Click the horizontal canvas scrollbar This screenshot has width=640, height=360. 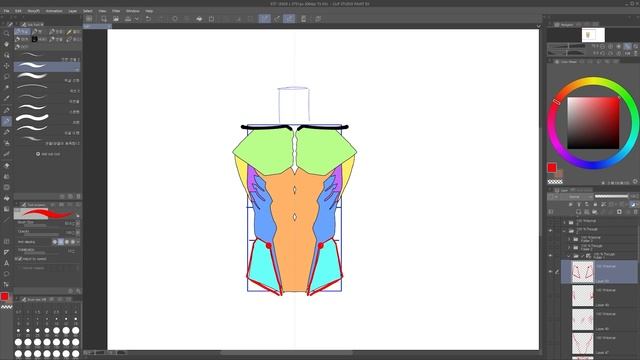tap(287, 353)
